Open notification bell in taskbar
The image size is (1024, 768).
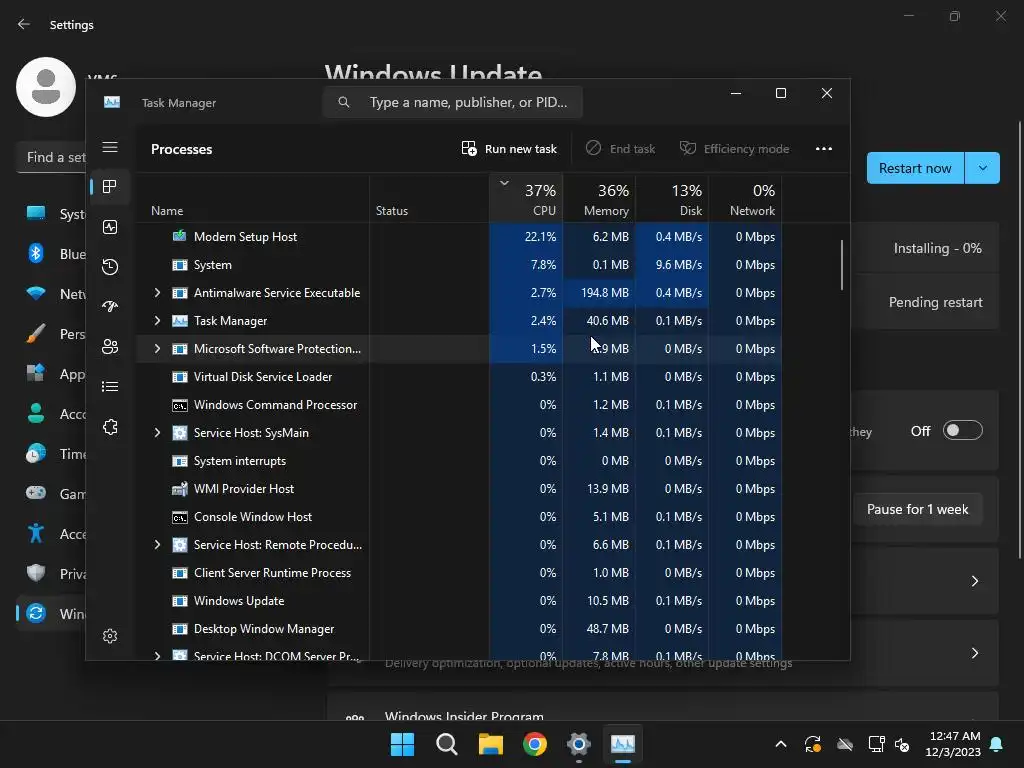coord(996,744)
